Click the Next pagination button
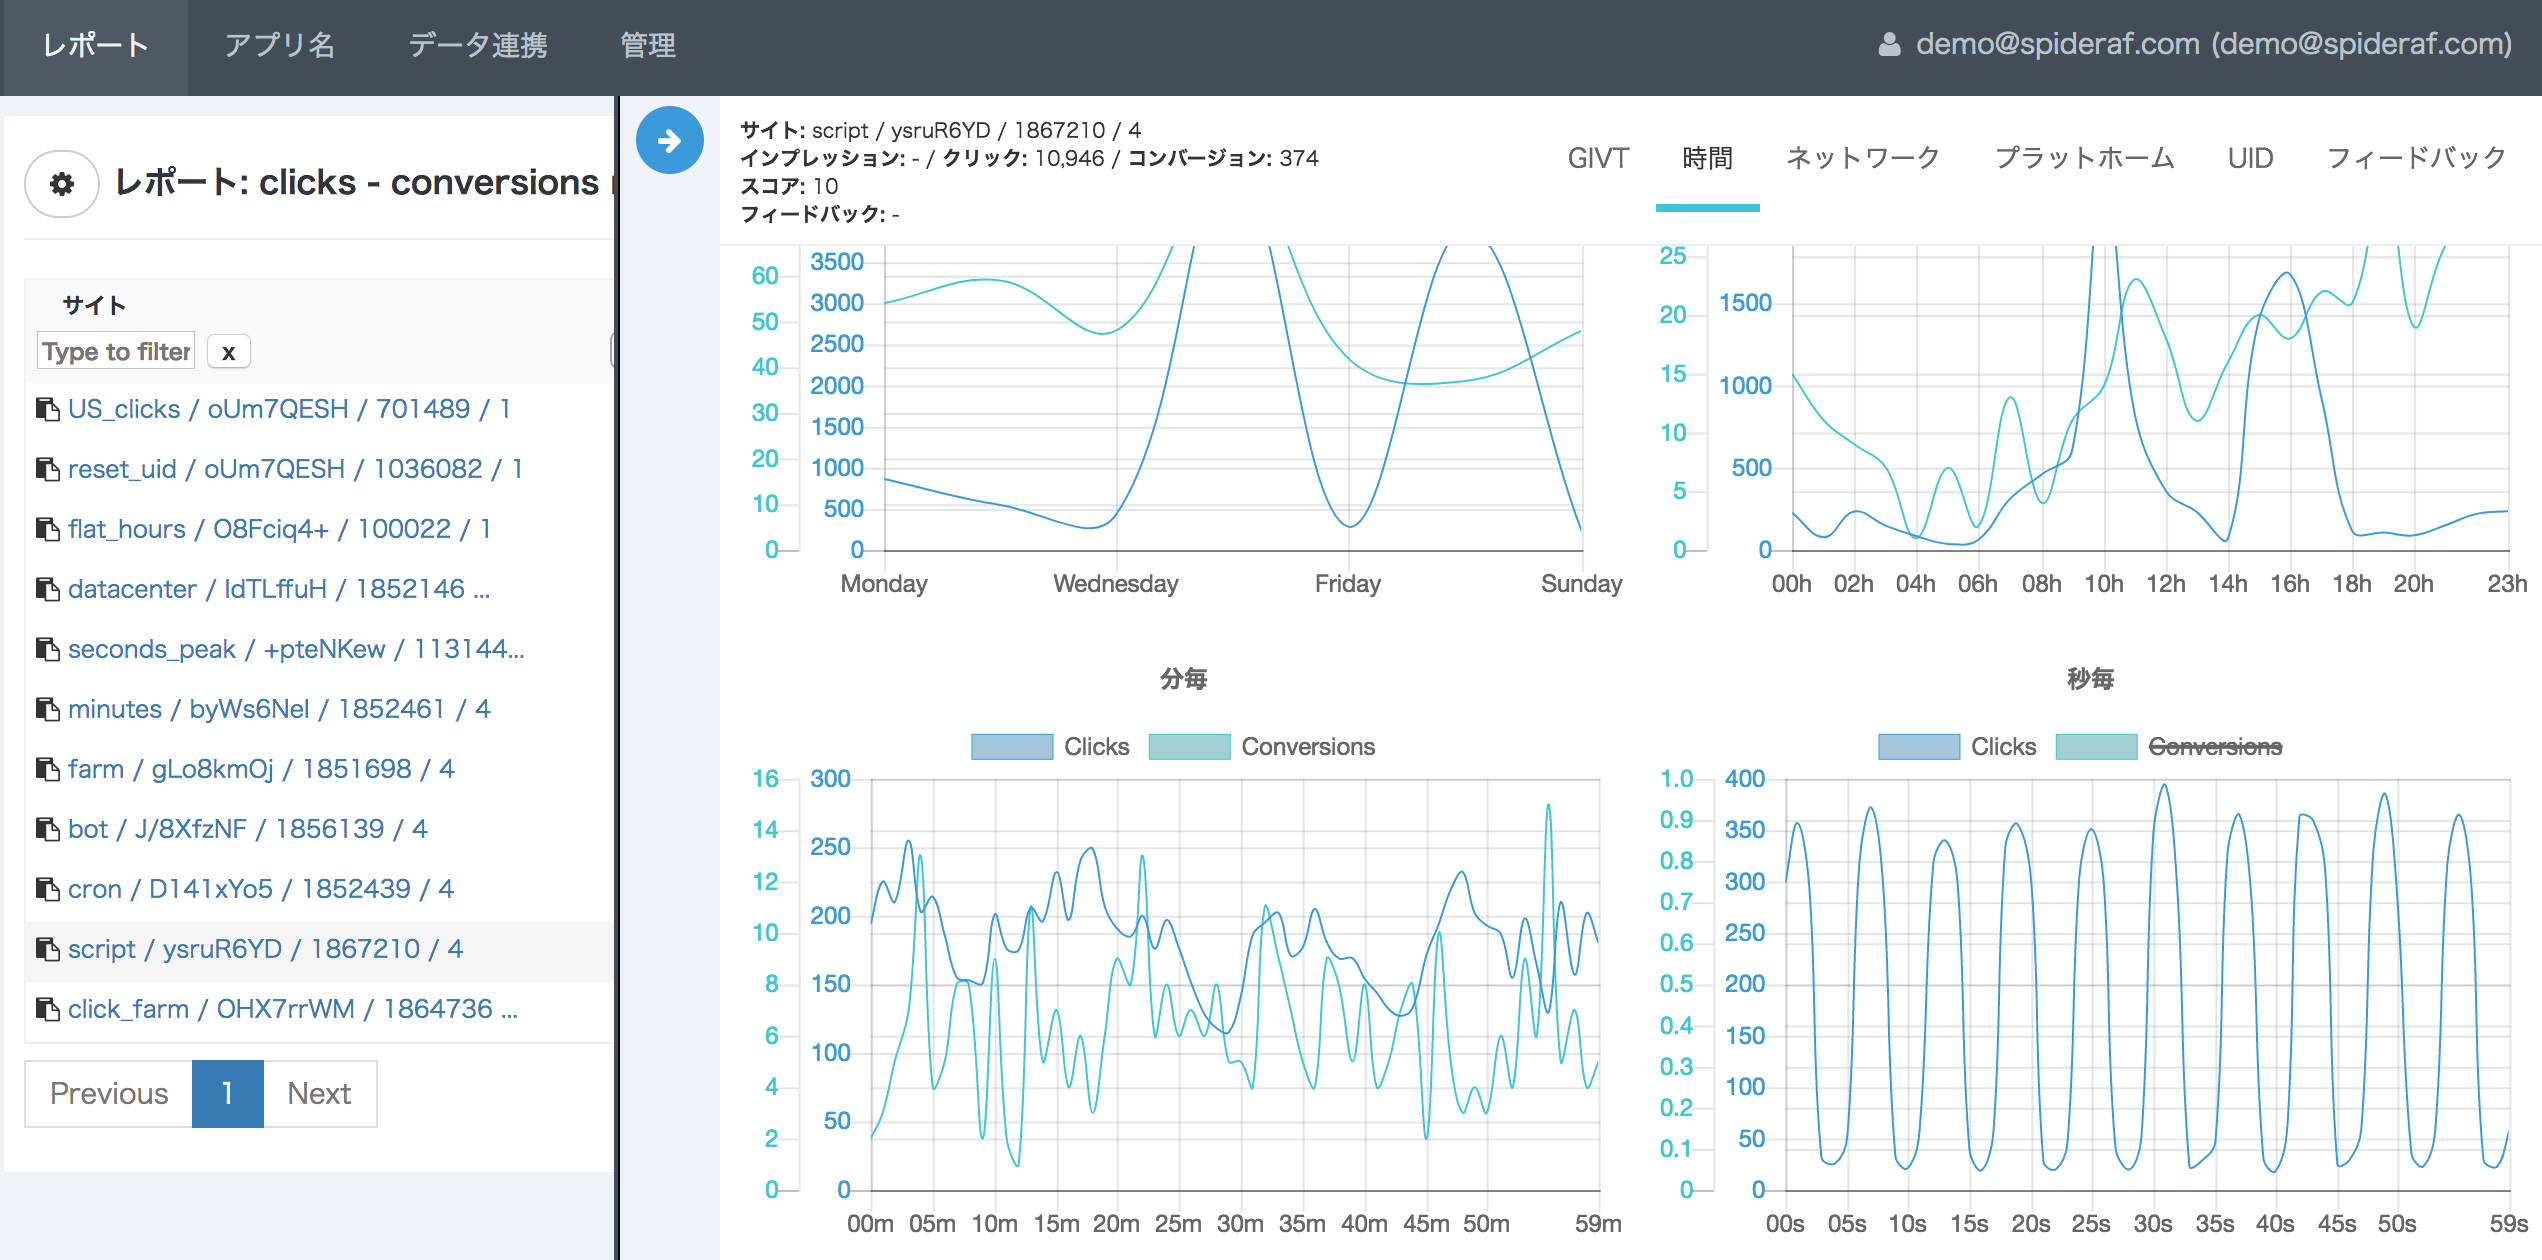Screen dimensions: 2542x1260 pyautogui.click(x=319, y=1093)
